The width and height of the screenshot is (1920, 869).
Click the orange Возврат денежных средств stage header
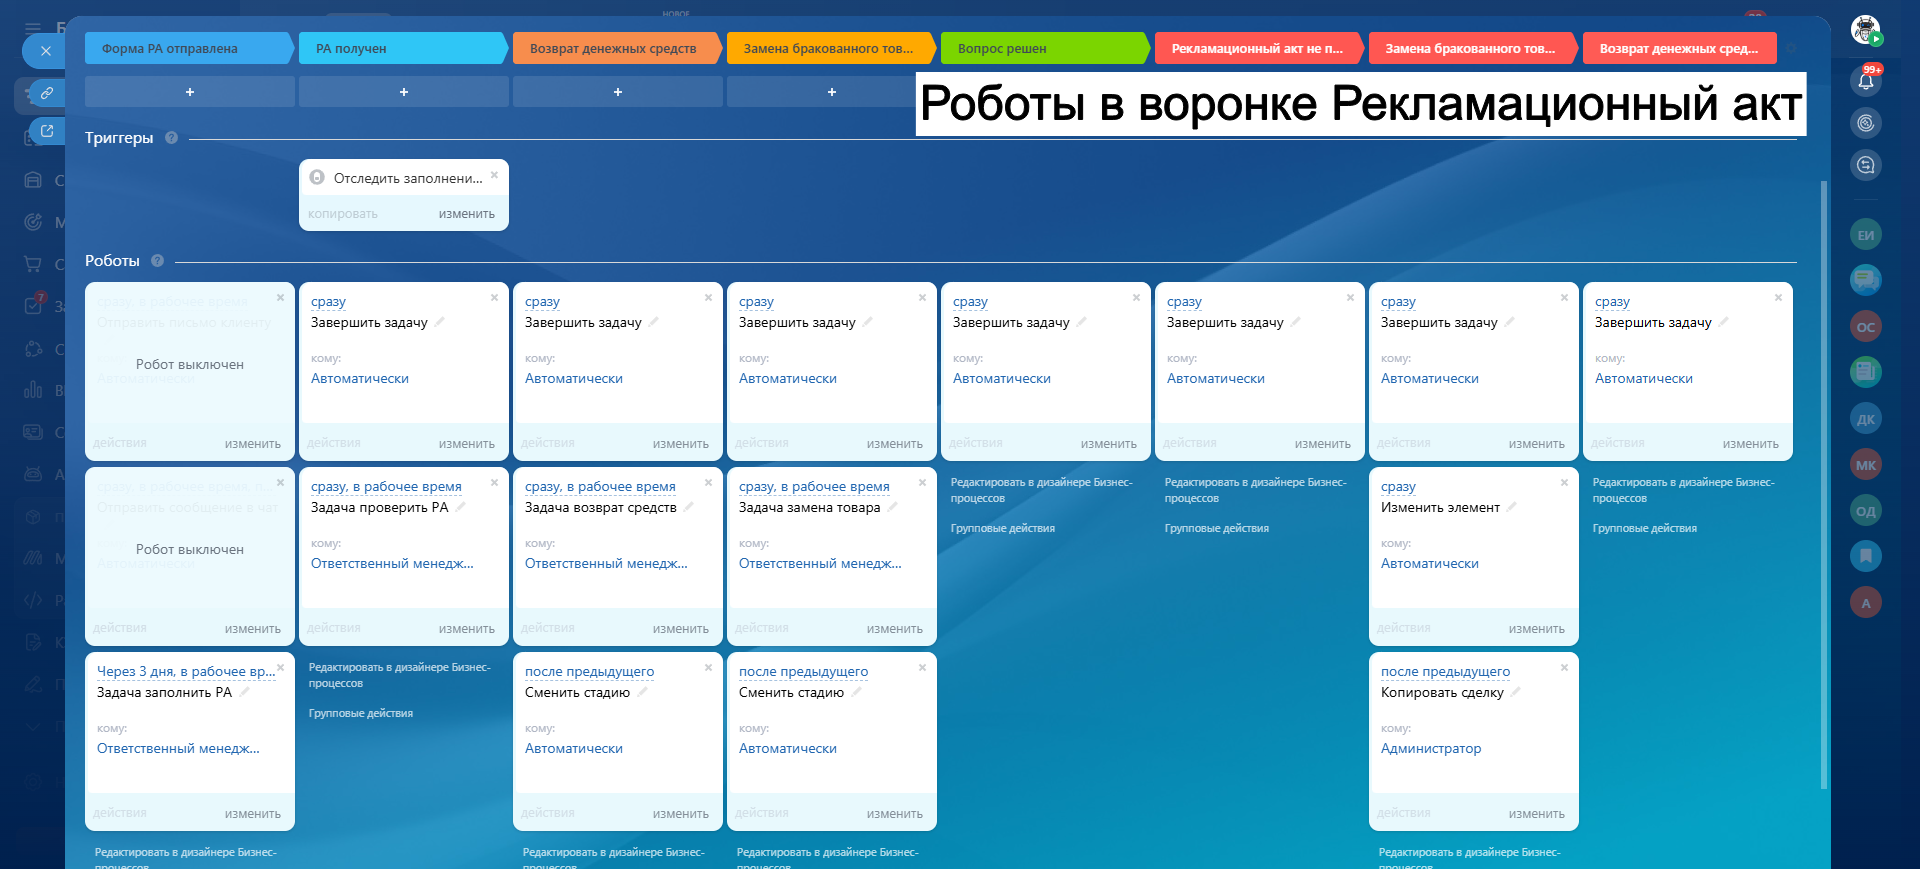tap(616, 48)
